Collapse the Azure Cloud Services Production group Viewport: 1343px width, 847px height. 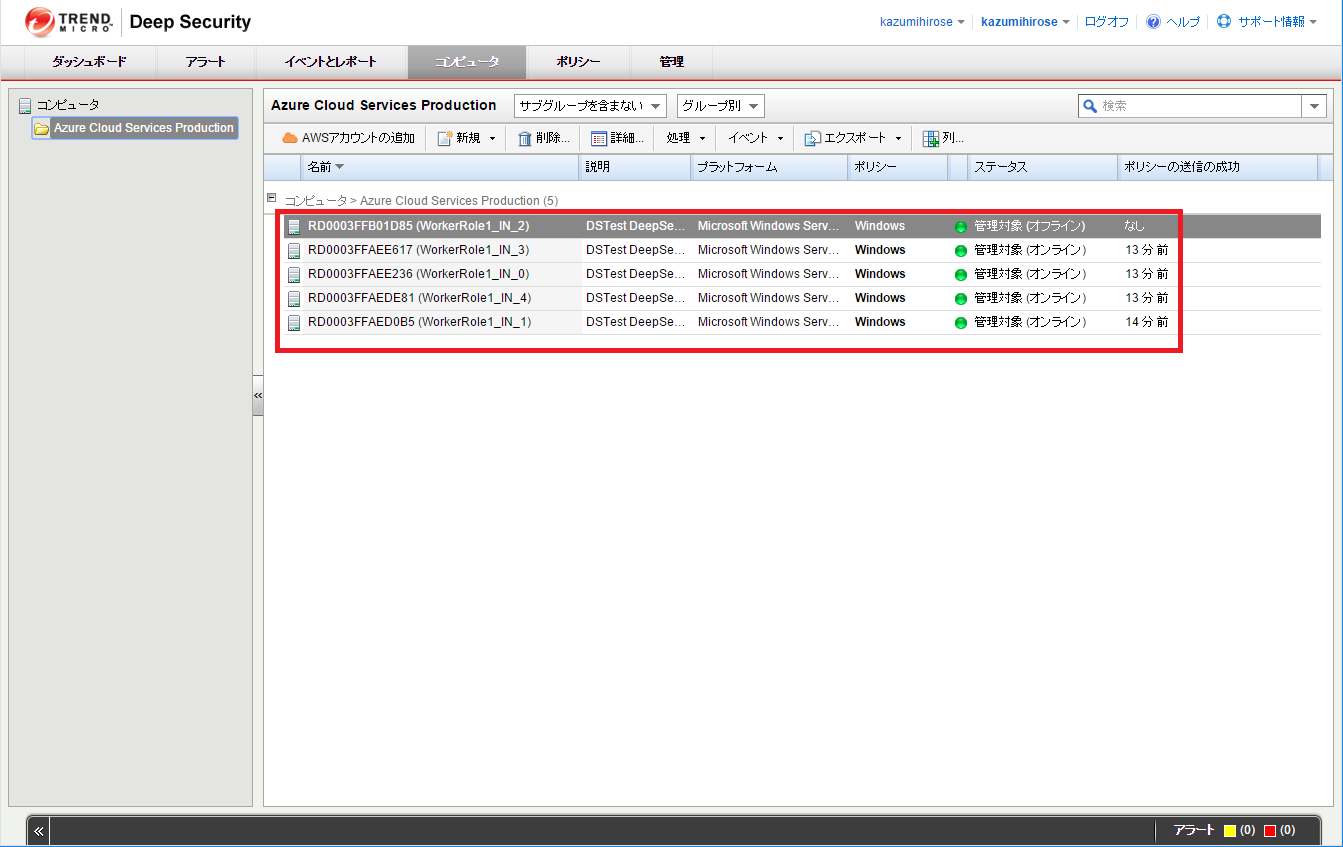pyautogui.click(x=272, y=198)
